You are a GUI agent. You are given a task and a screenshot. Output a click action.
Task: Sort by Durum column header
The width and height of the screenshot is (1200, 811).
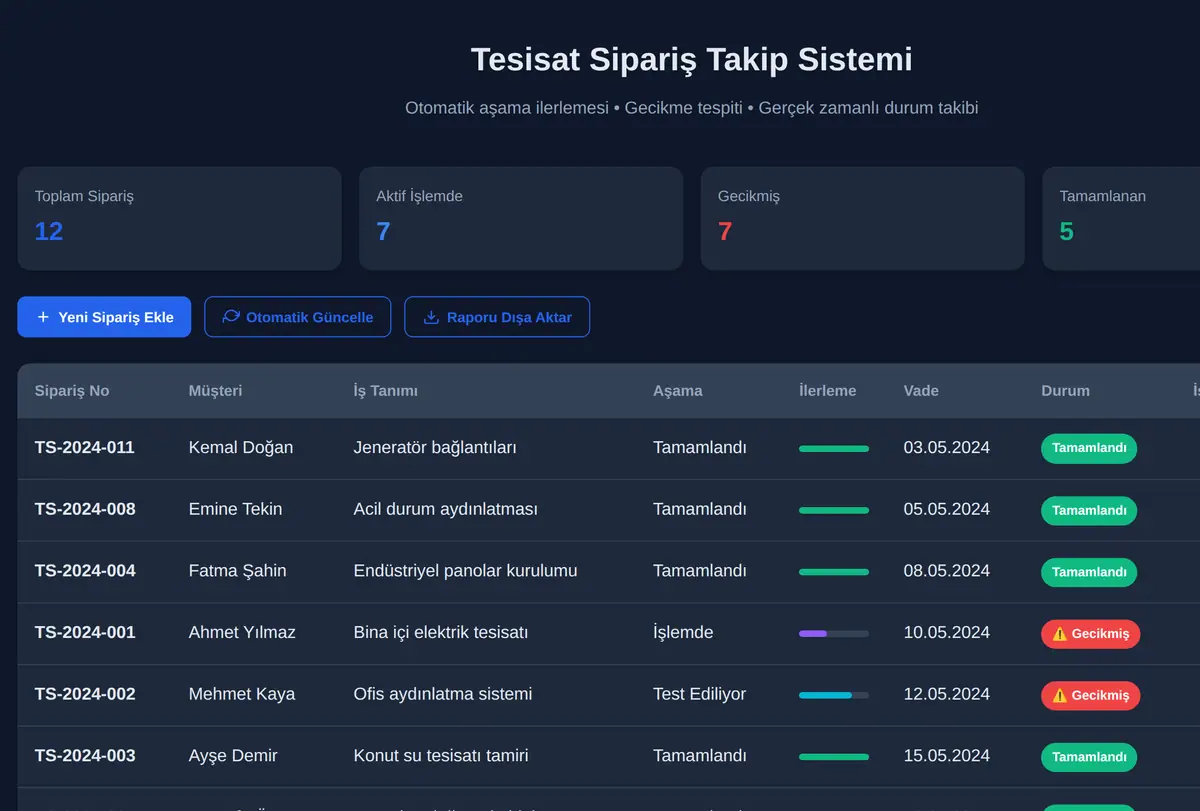(x=1065, y=391)
